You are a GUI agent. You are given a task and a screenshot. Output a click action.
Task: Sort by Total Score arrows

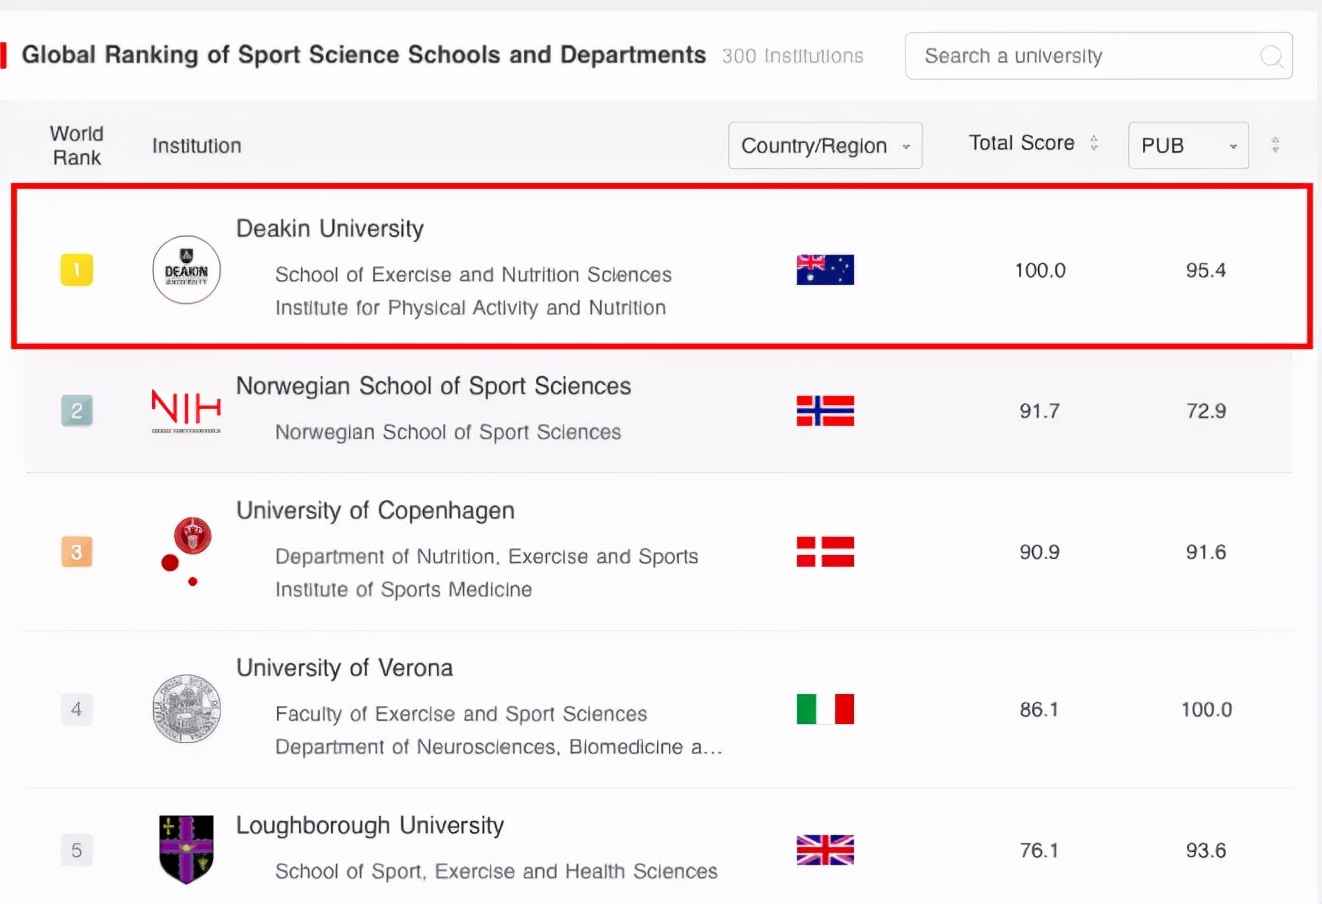coord(1094,143)
